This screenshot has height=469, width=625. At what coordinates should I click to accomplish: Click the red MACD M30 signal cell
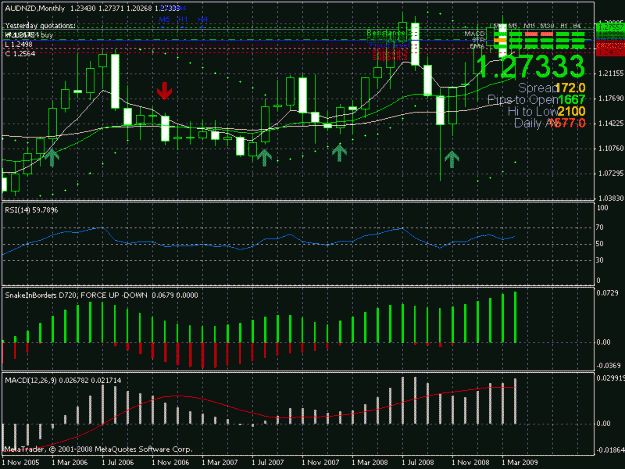coord(546,34)
